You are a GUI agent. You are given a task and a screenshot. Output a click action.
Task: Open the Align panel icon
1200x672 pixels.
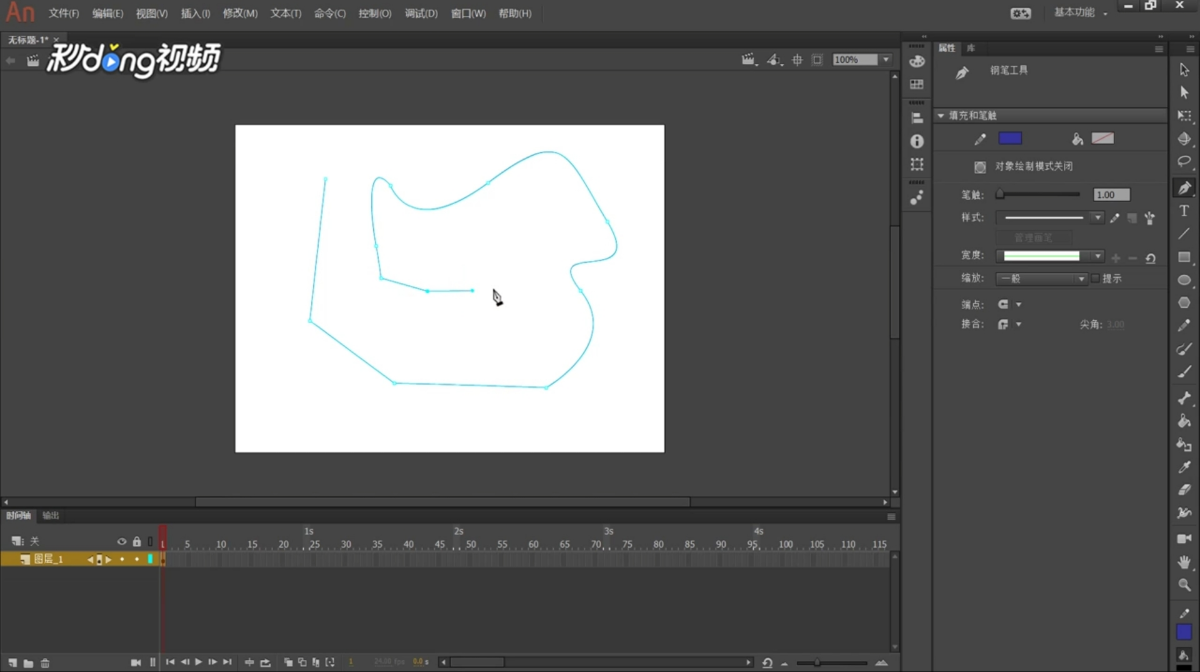[x=917, y=117]
